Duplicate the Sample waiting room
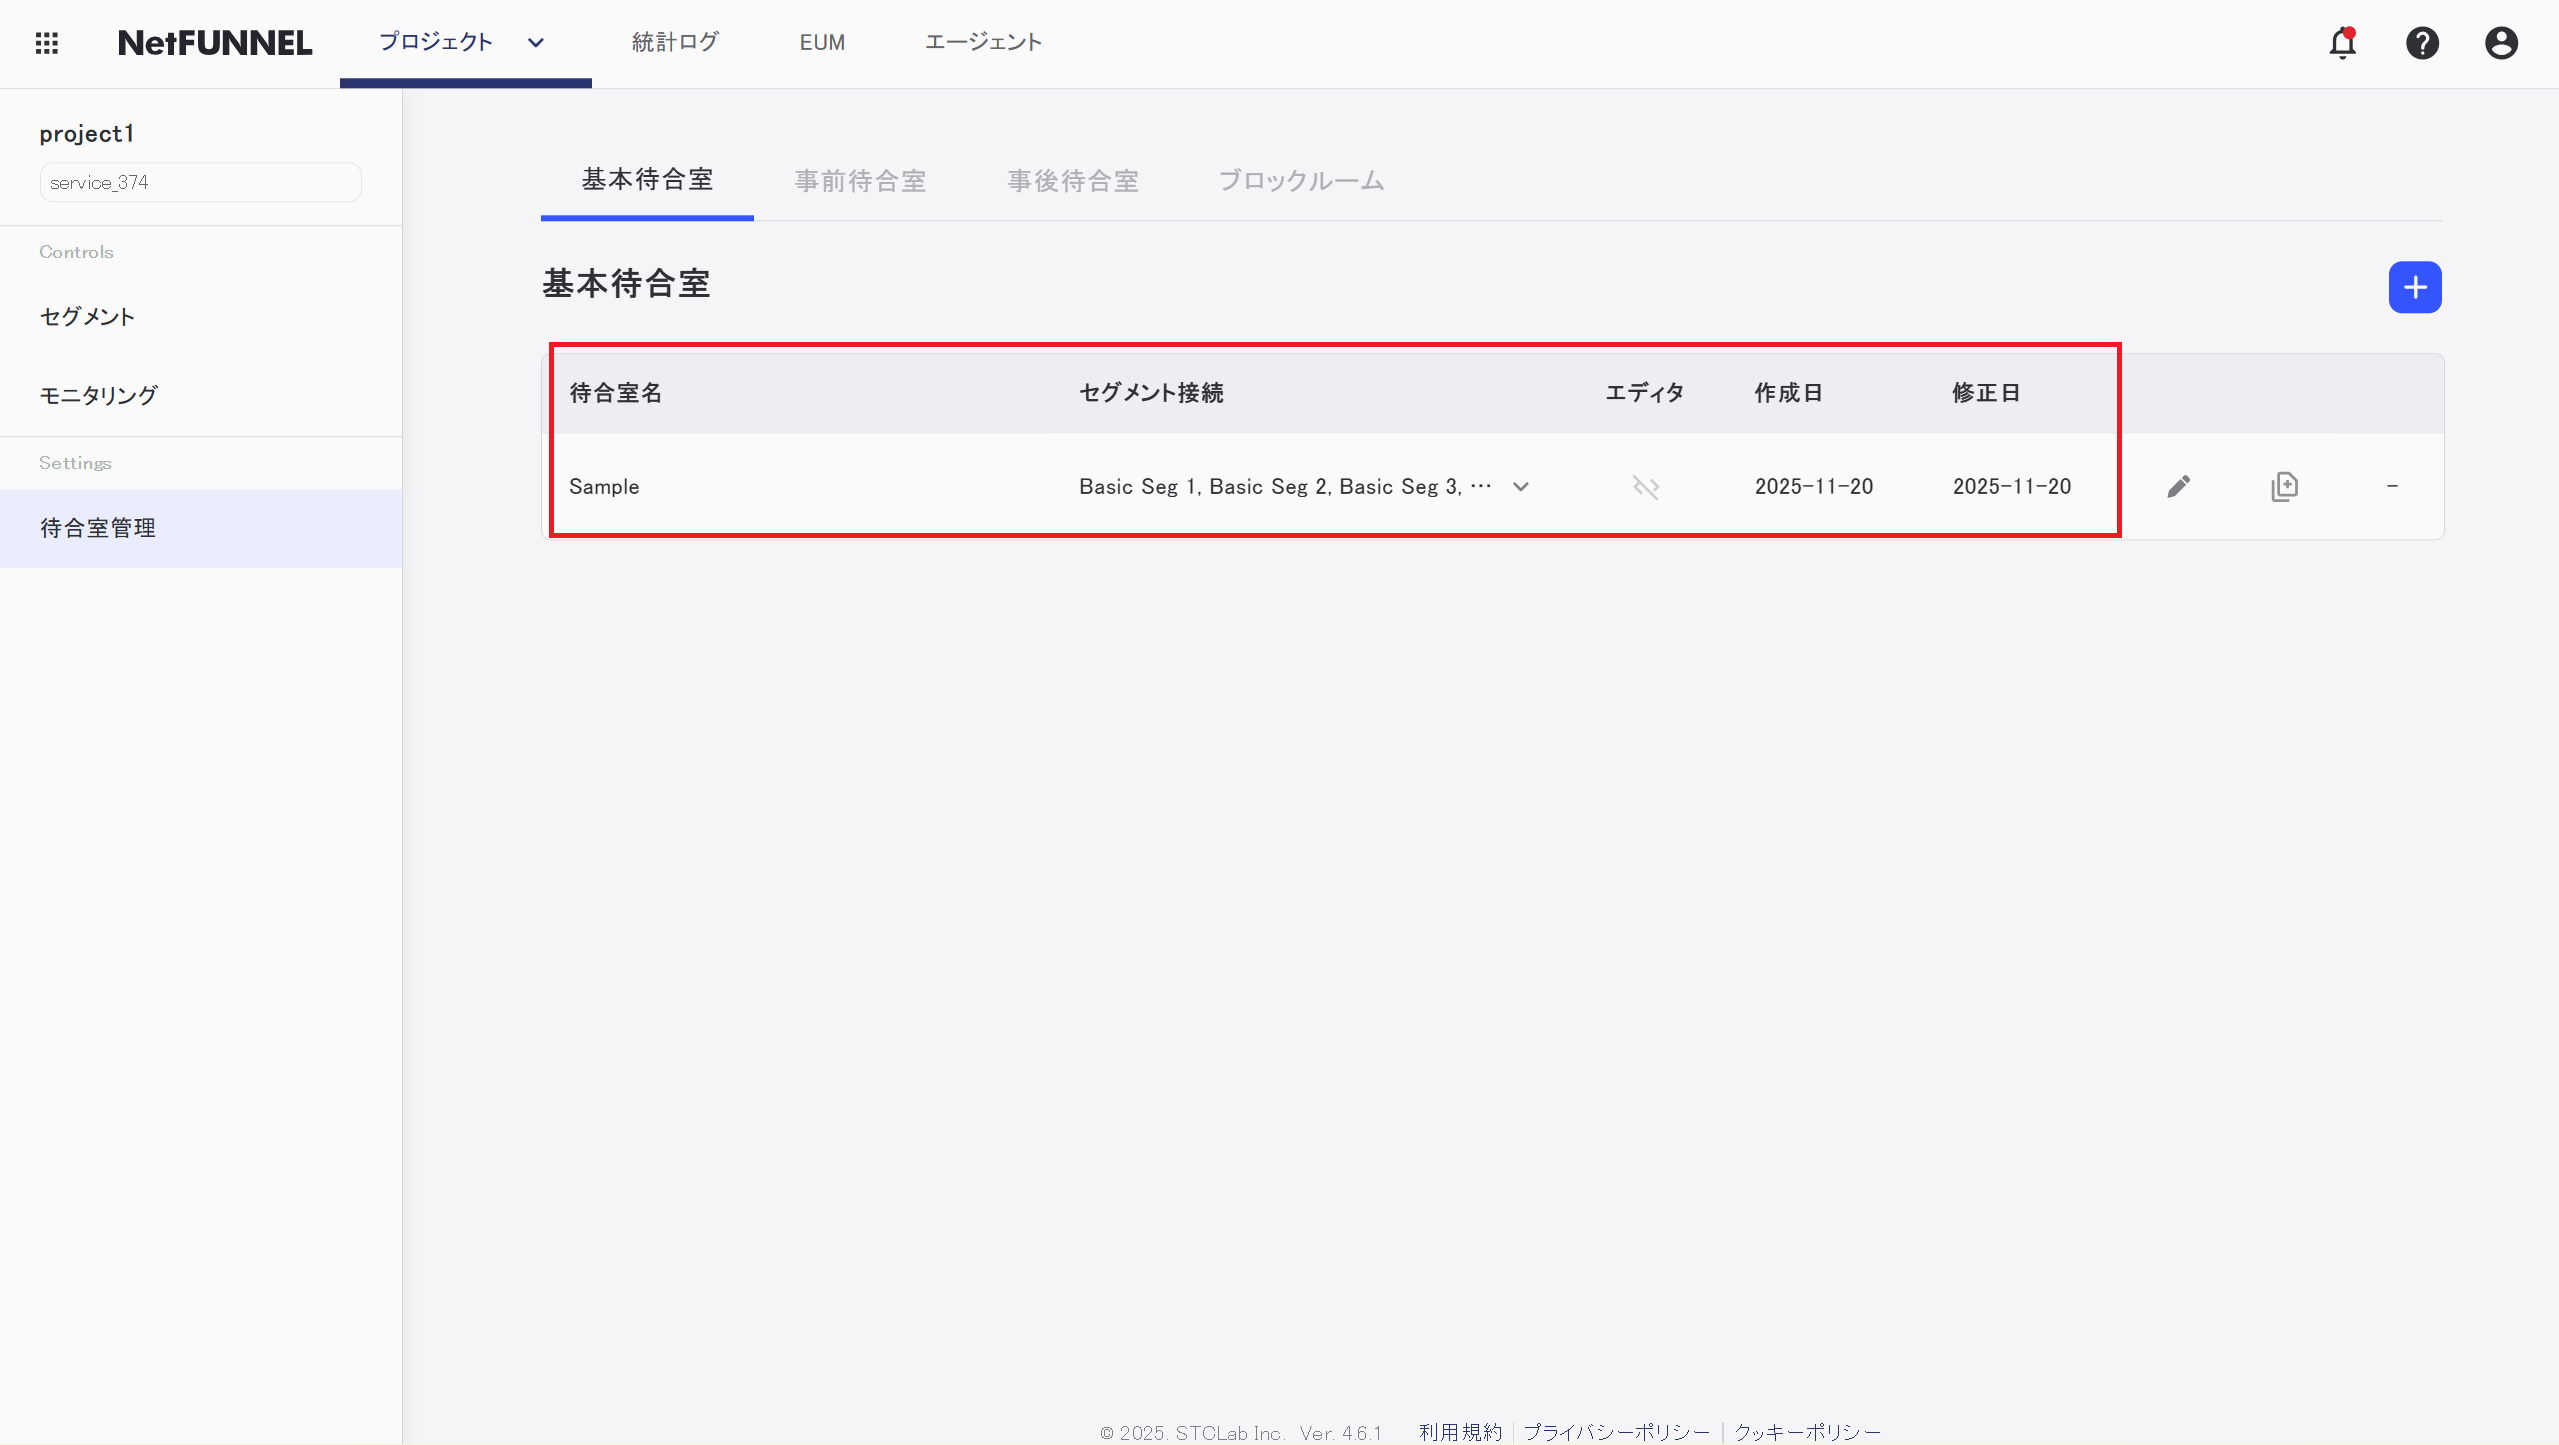This screenshot has height=1445, width=2559. [2285, 486]
